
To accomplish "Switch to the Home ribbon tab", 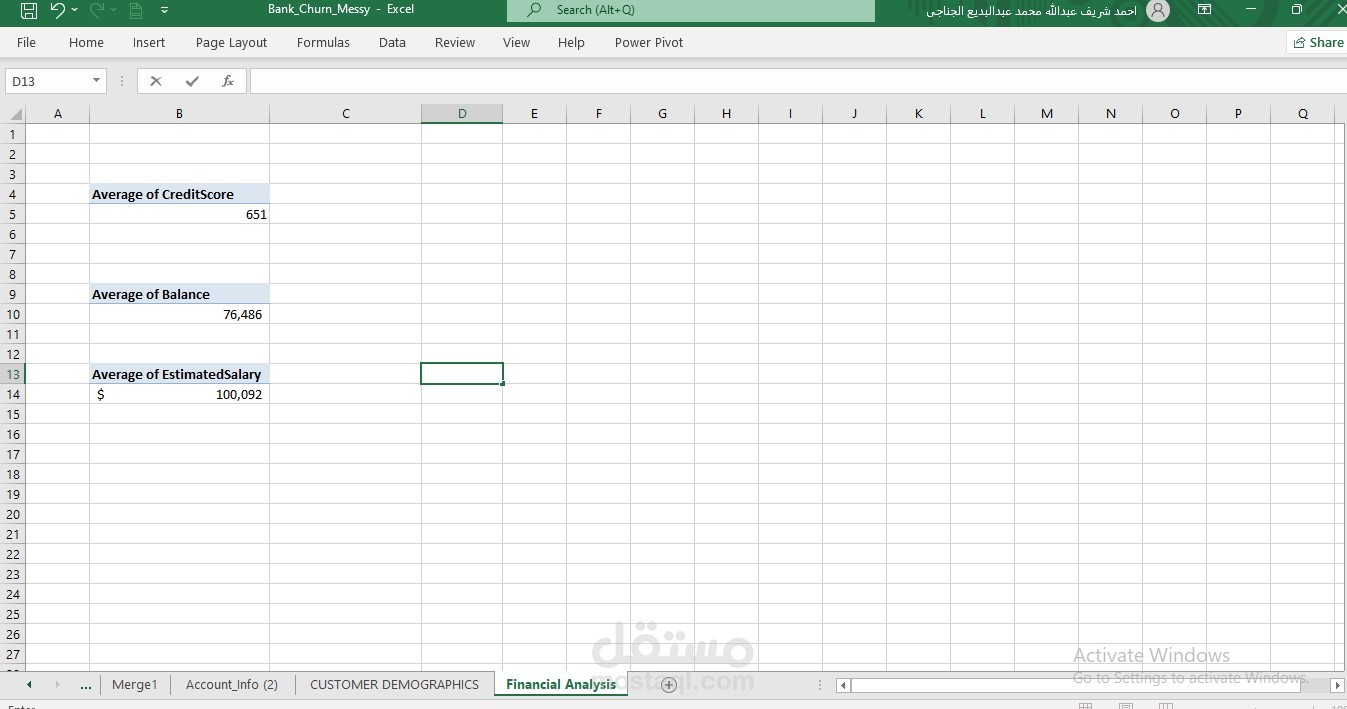I will click(x=86, y=42).
